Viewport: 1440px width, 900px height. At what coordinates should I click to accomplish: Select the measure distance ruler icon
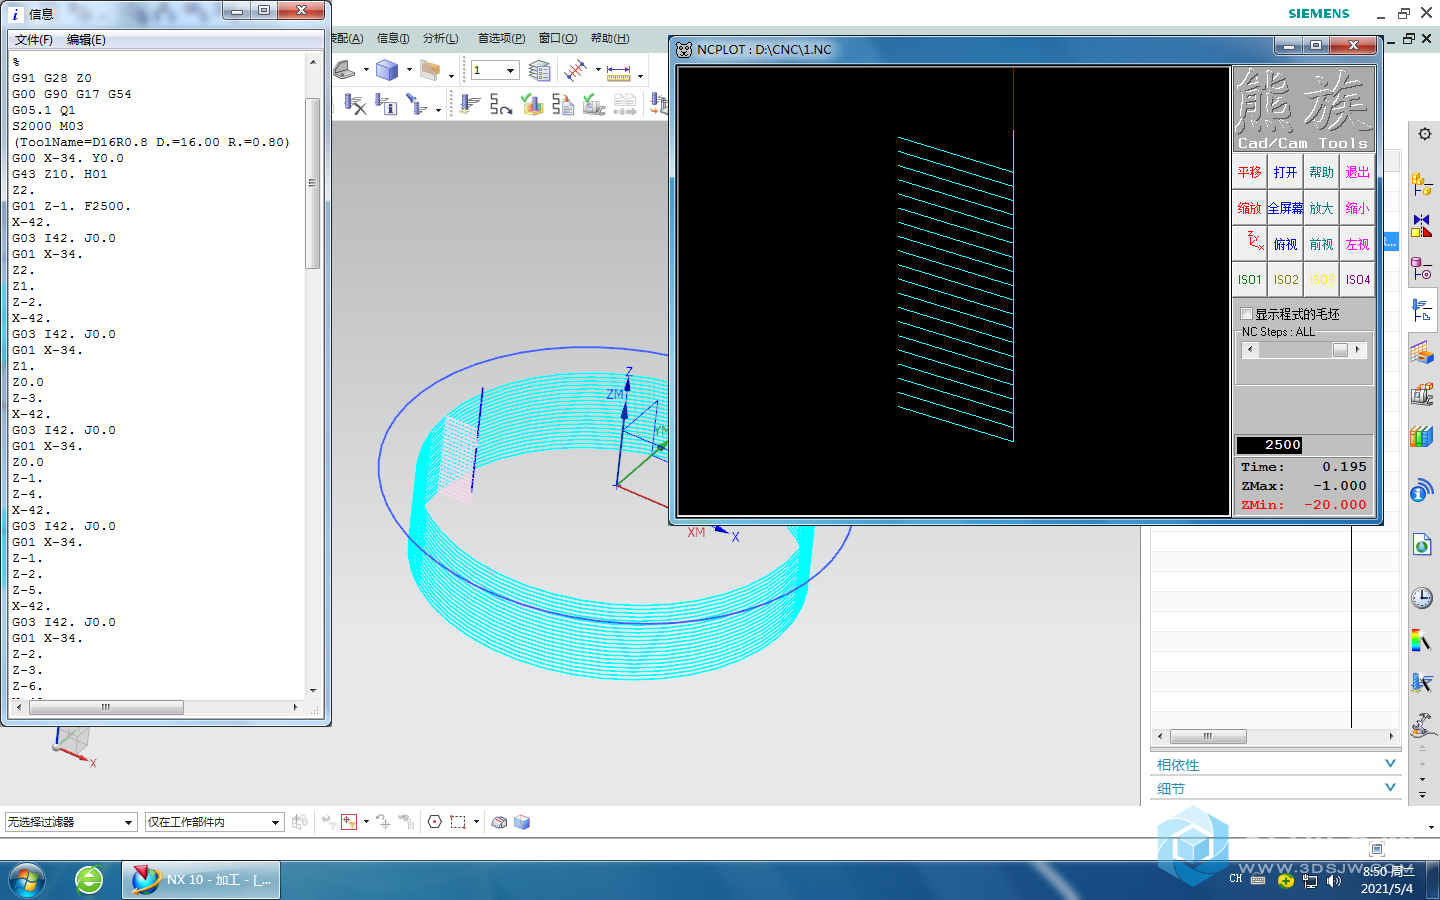point(618,72)
